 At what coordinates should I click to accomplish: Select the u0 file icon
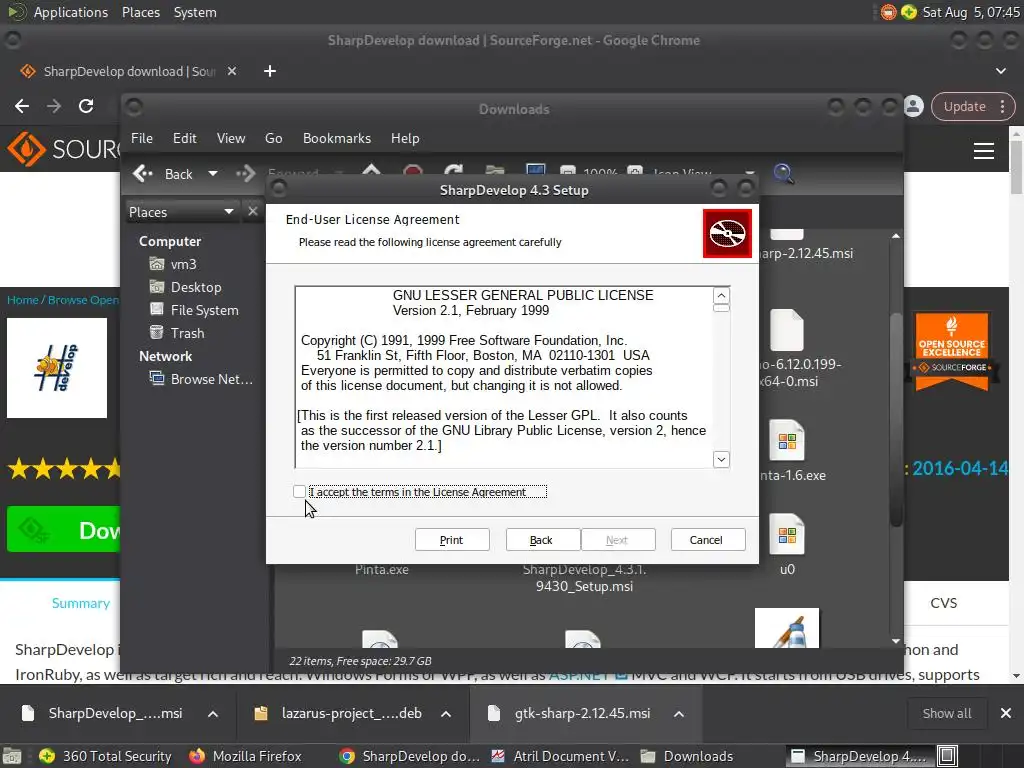click(787, 536)
